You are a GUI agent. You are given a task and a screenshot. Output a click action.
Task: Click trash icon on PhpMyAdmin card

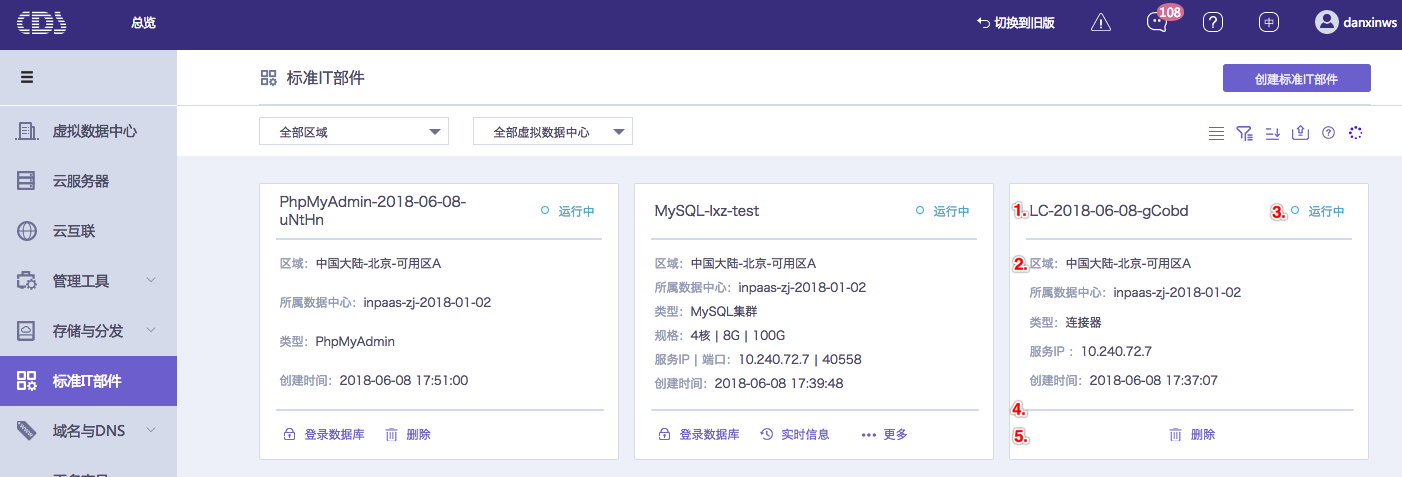click(x=391, y=434)
